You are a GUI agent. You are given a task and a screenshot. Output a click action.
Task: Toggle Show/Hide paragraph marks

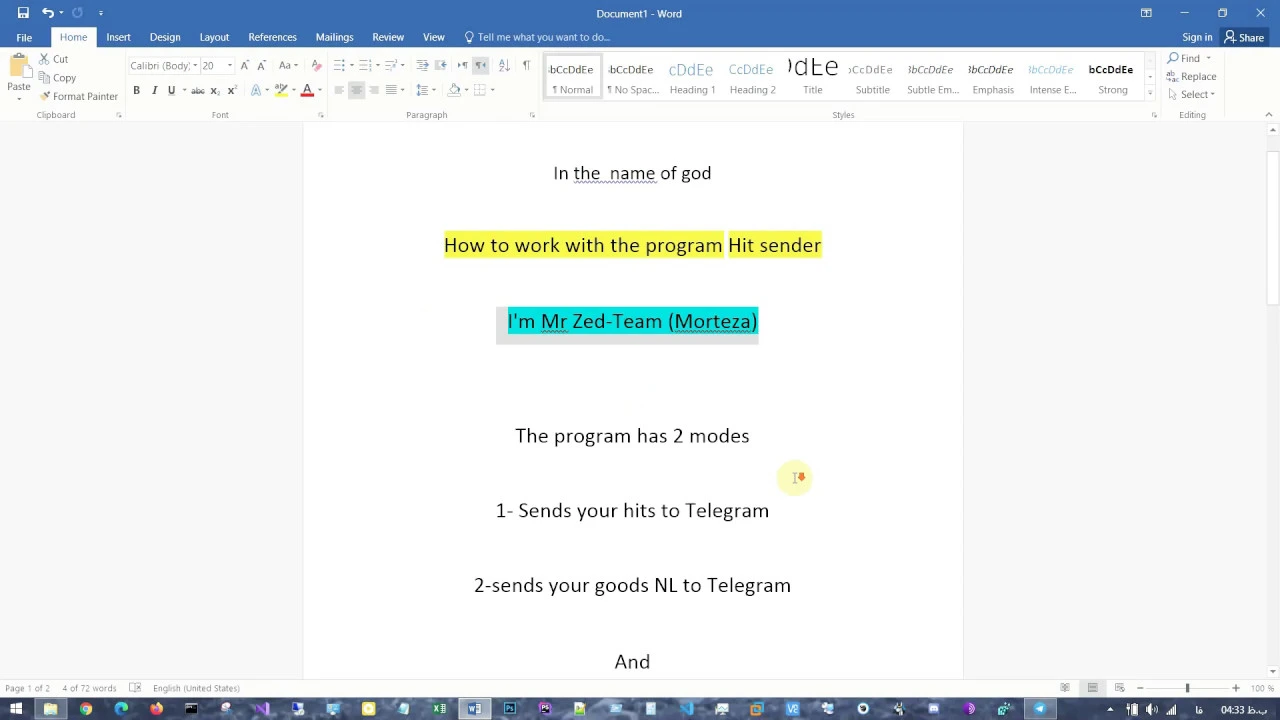526,65
